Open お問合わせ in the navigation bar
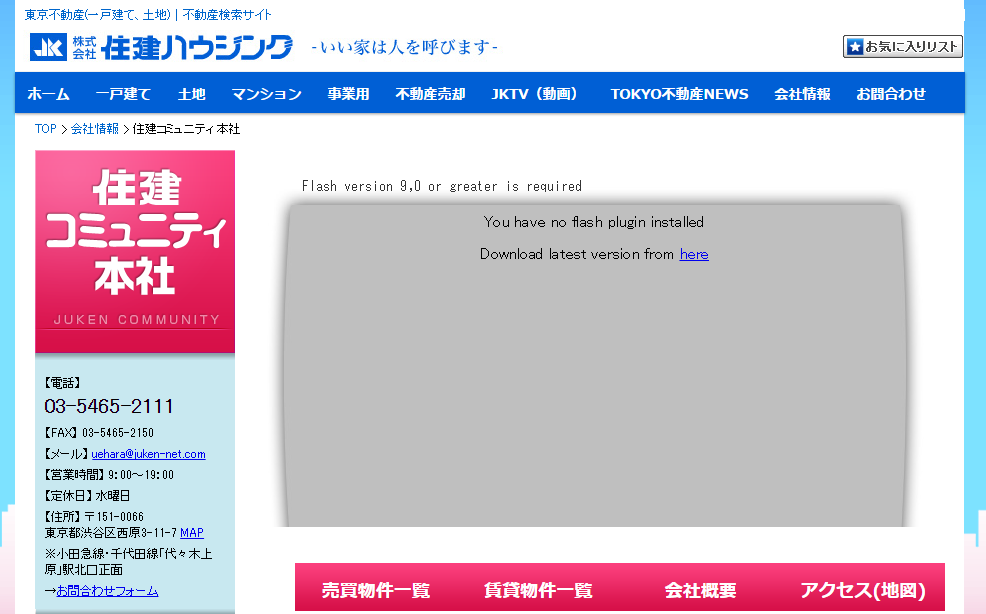 (x=890, y=94)
